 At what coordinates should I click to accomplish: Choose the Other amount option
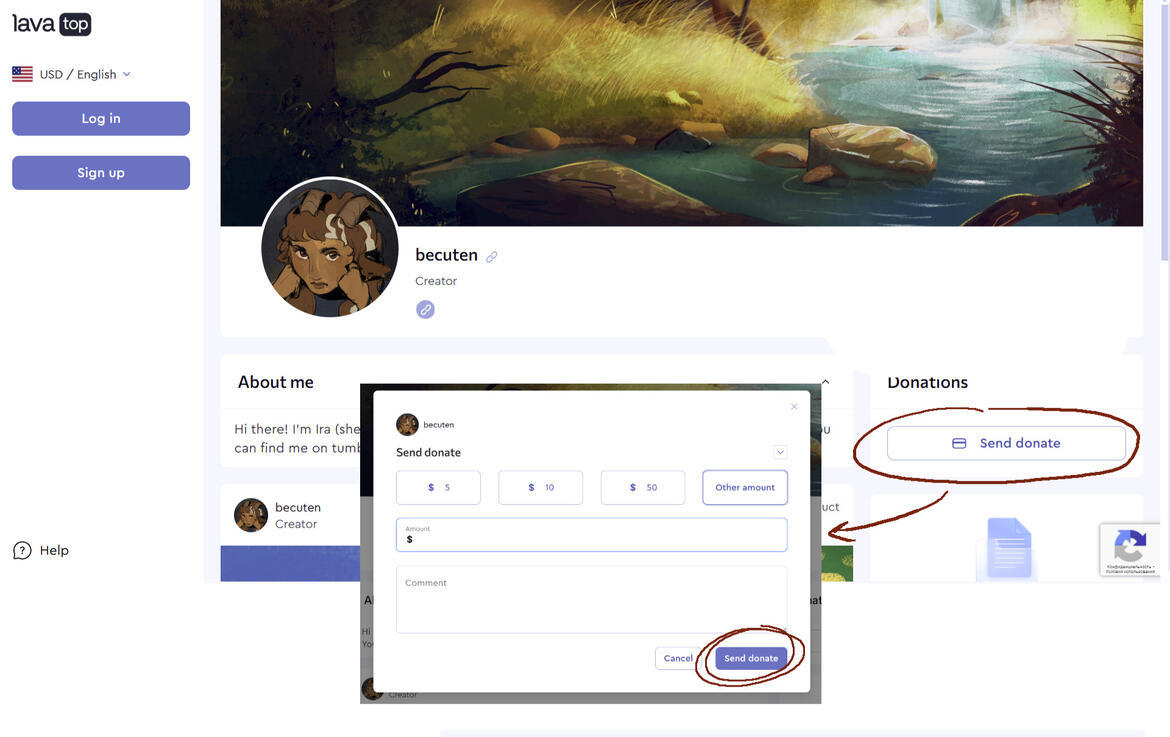745,487
